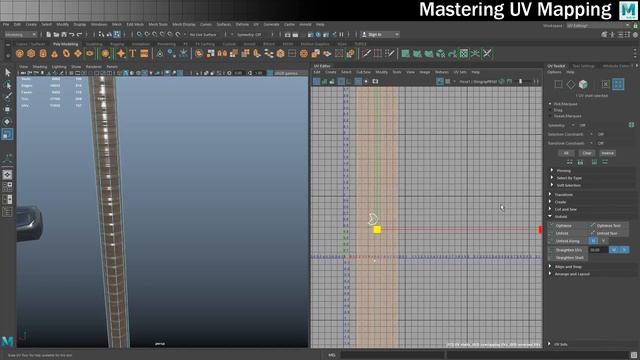Viewport: 640px width, 360px height.
Task: Open the Transform Constraint dropdown
Action: click(591, 143)
